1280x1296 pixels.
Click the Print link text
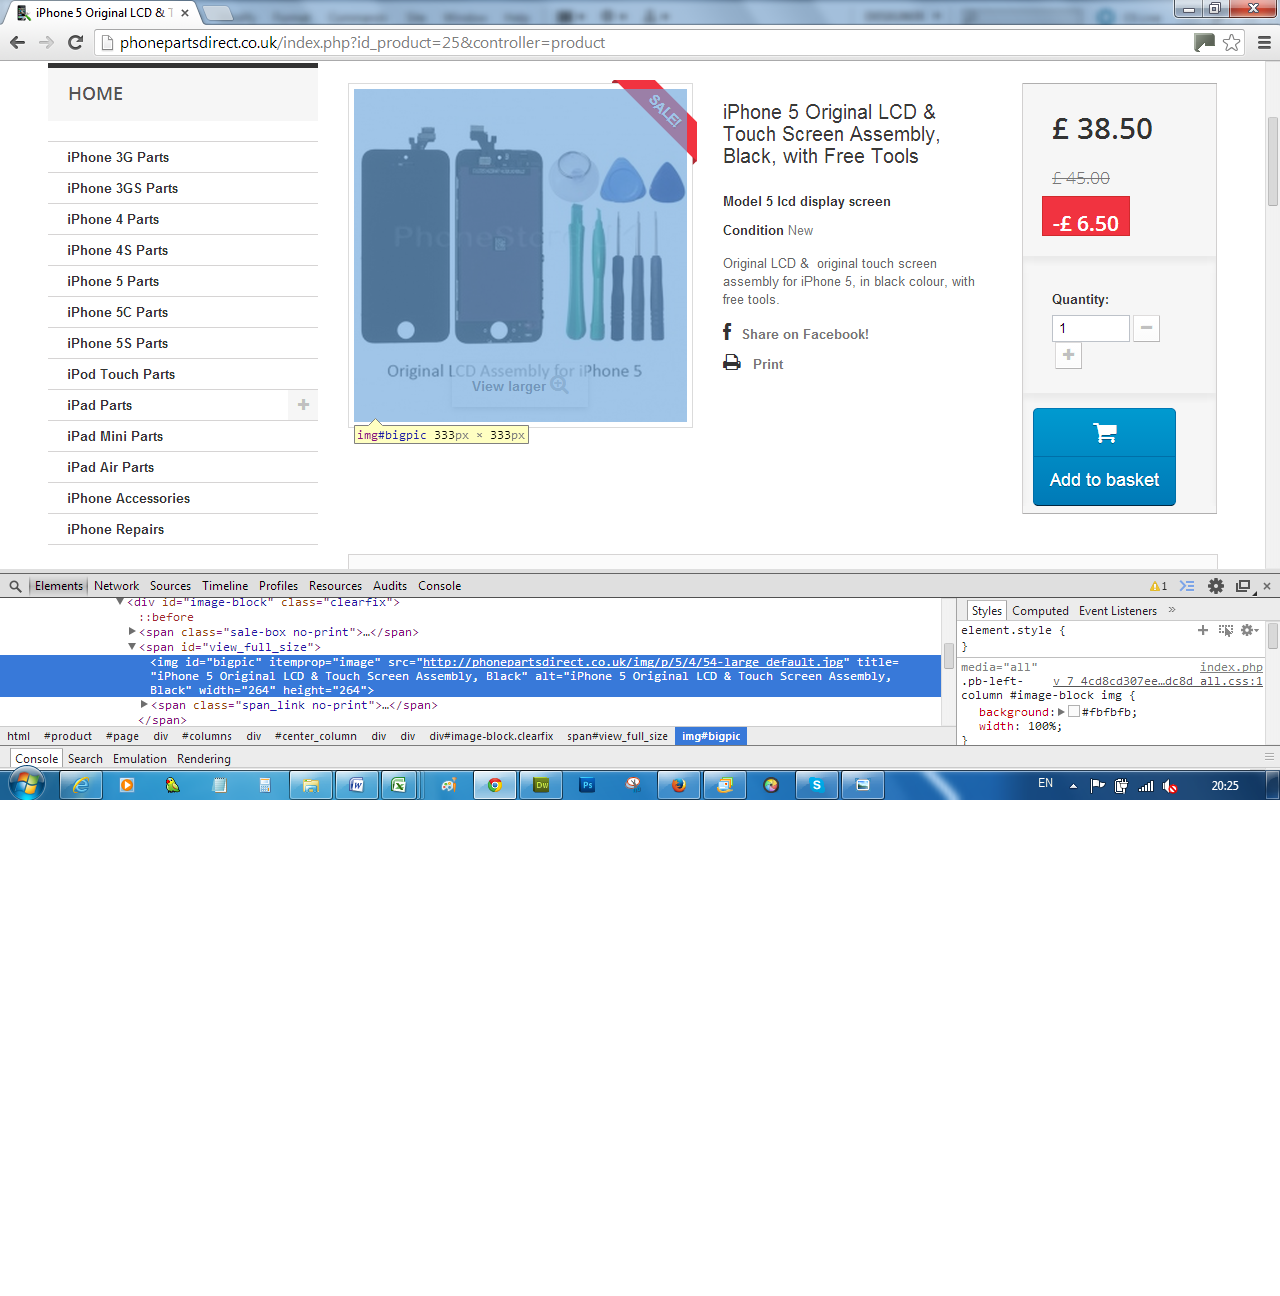click(768, 364)
